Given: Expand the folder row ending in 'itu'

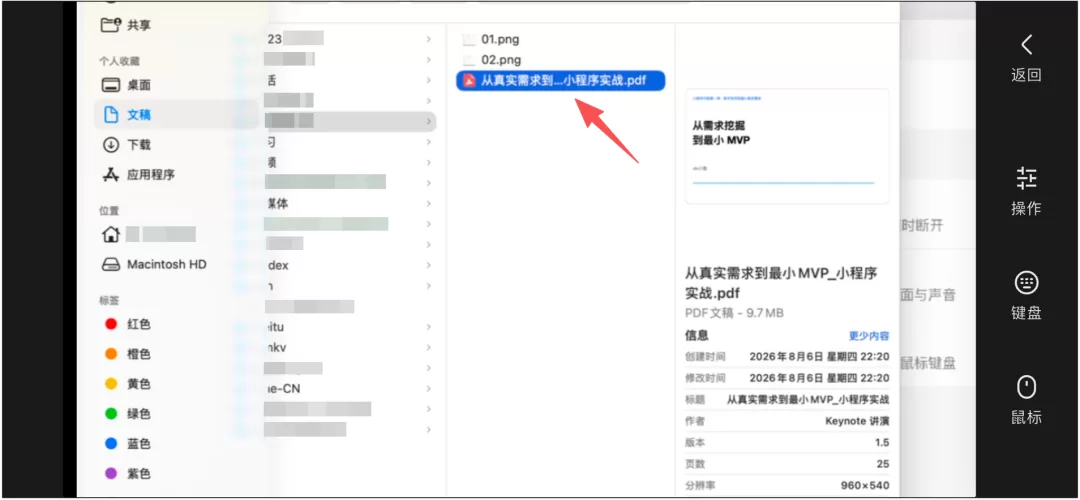Looking at the screenshot, I should click(428, 327).
